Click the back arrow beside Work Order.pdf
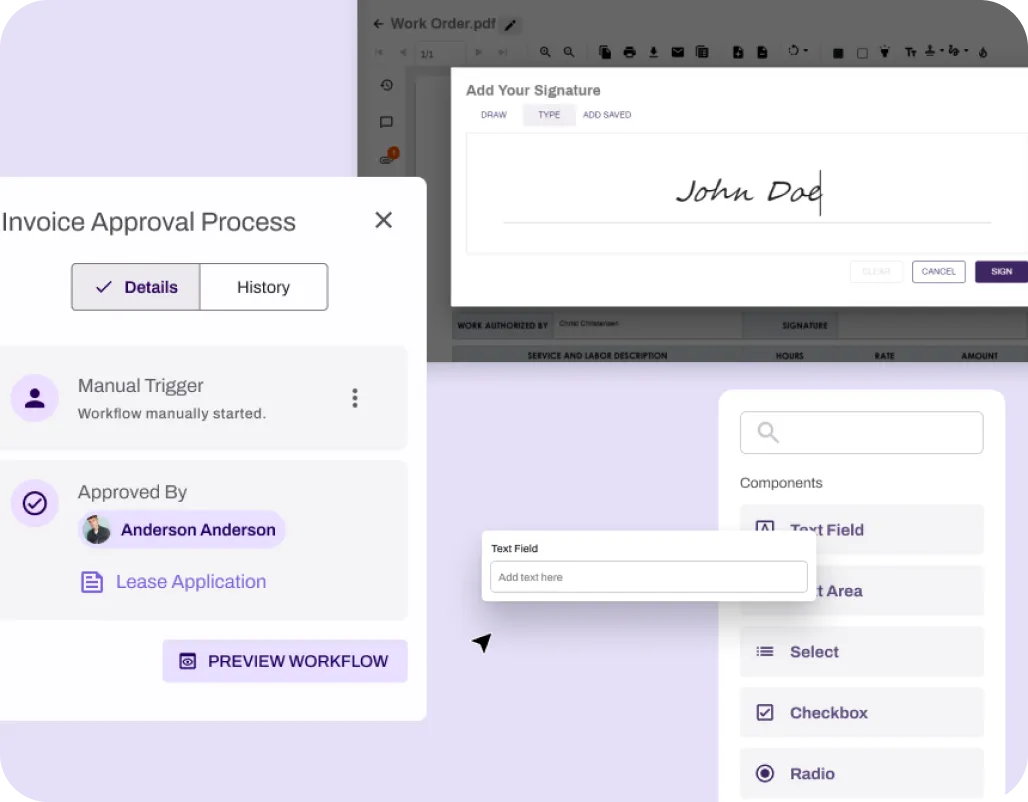The height and width of the screenshot is (802, 1028). 378,24
